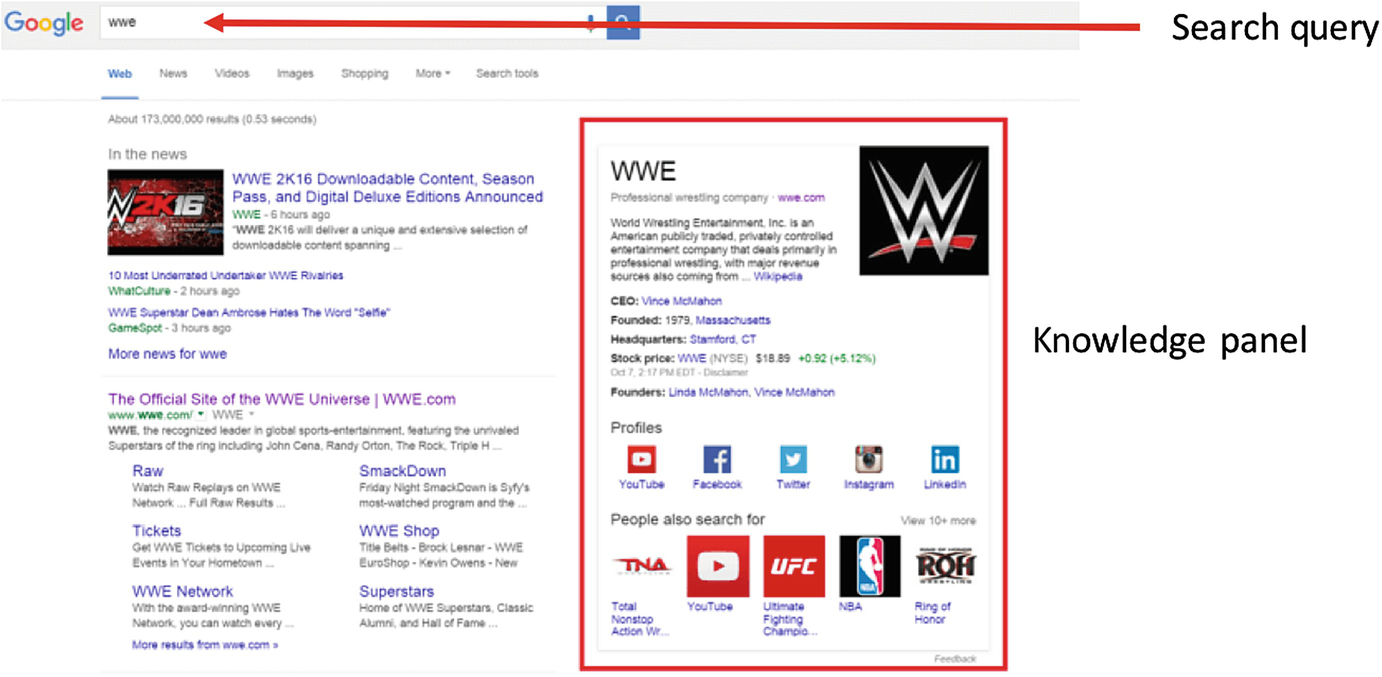Screen dimensions: 1382x677
Task: Switch to the Web tab
Action: (120, 74)
